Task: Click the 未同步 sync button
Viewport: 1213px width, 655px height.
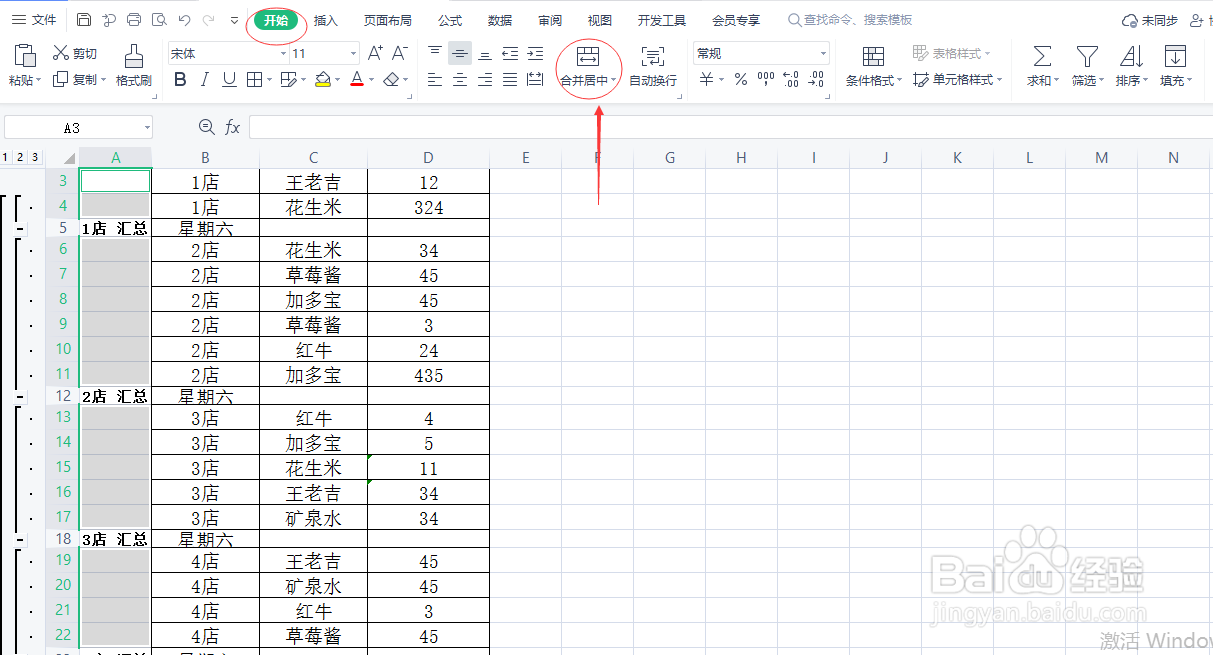Action: tap(1150, 20)
